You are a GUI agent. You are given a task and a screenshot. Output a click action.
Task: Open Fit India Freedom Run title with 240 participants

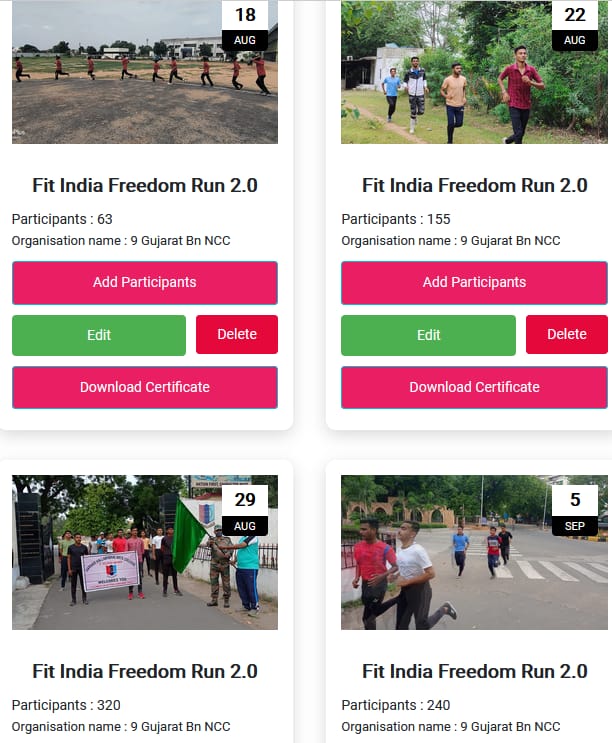(475, 671)
